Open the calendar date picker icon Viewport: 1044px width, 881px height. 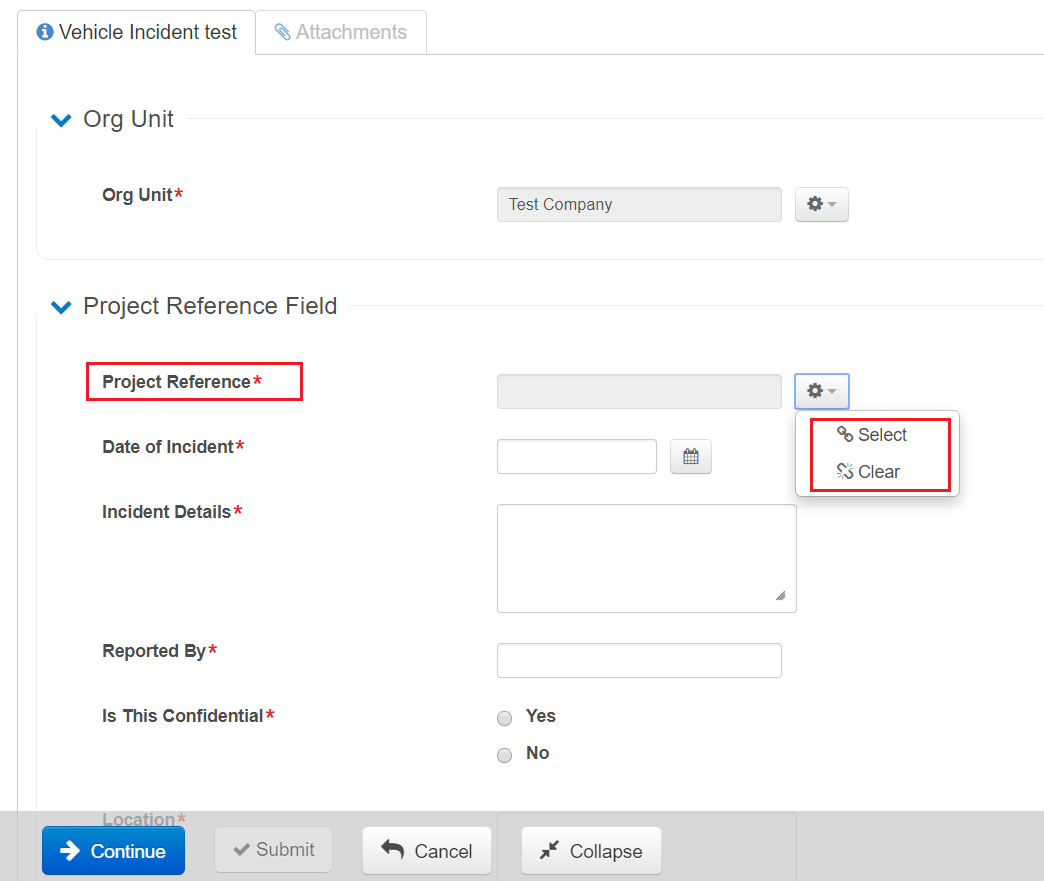click(x=690, y=457)
